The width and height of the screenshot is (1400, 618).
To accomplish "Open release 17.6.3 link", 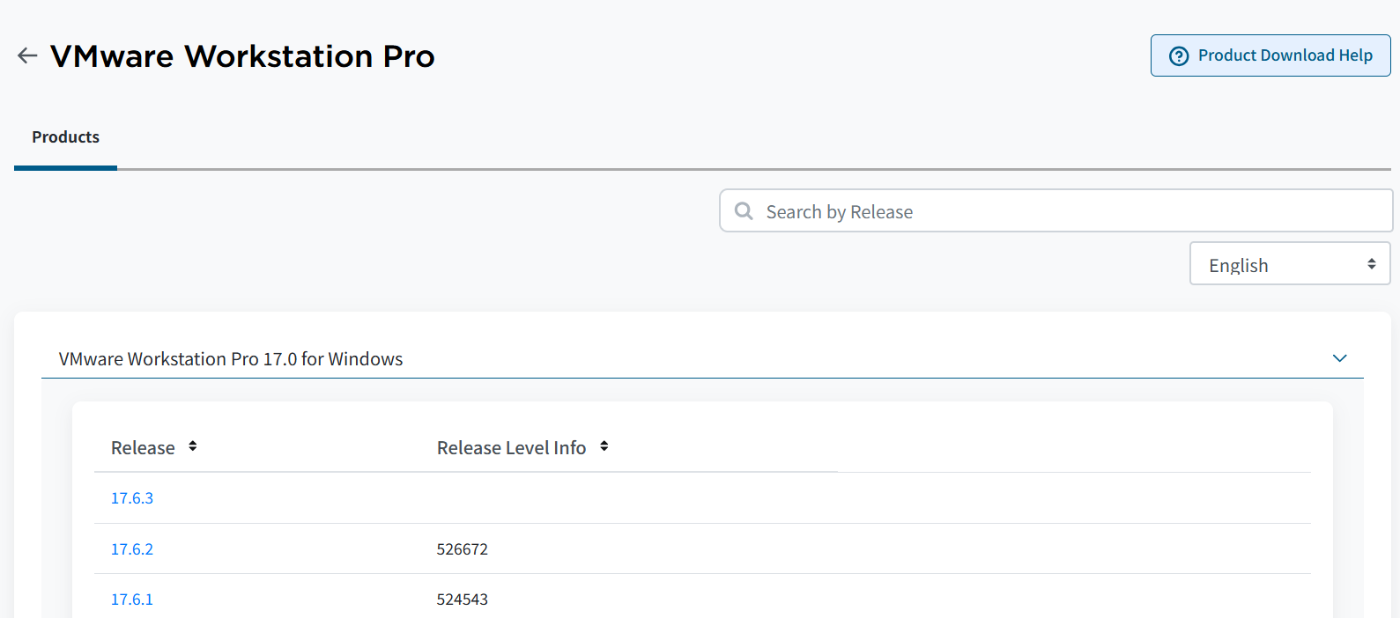I will click(132, 498).
